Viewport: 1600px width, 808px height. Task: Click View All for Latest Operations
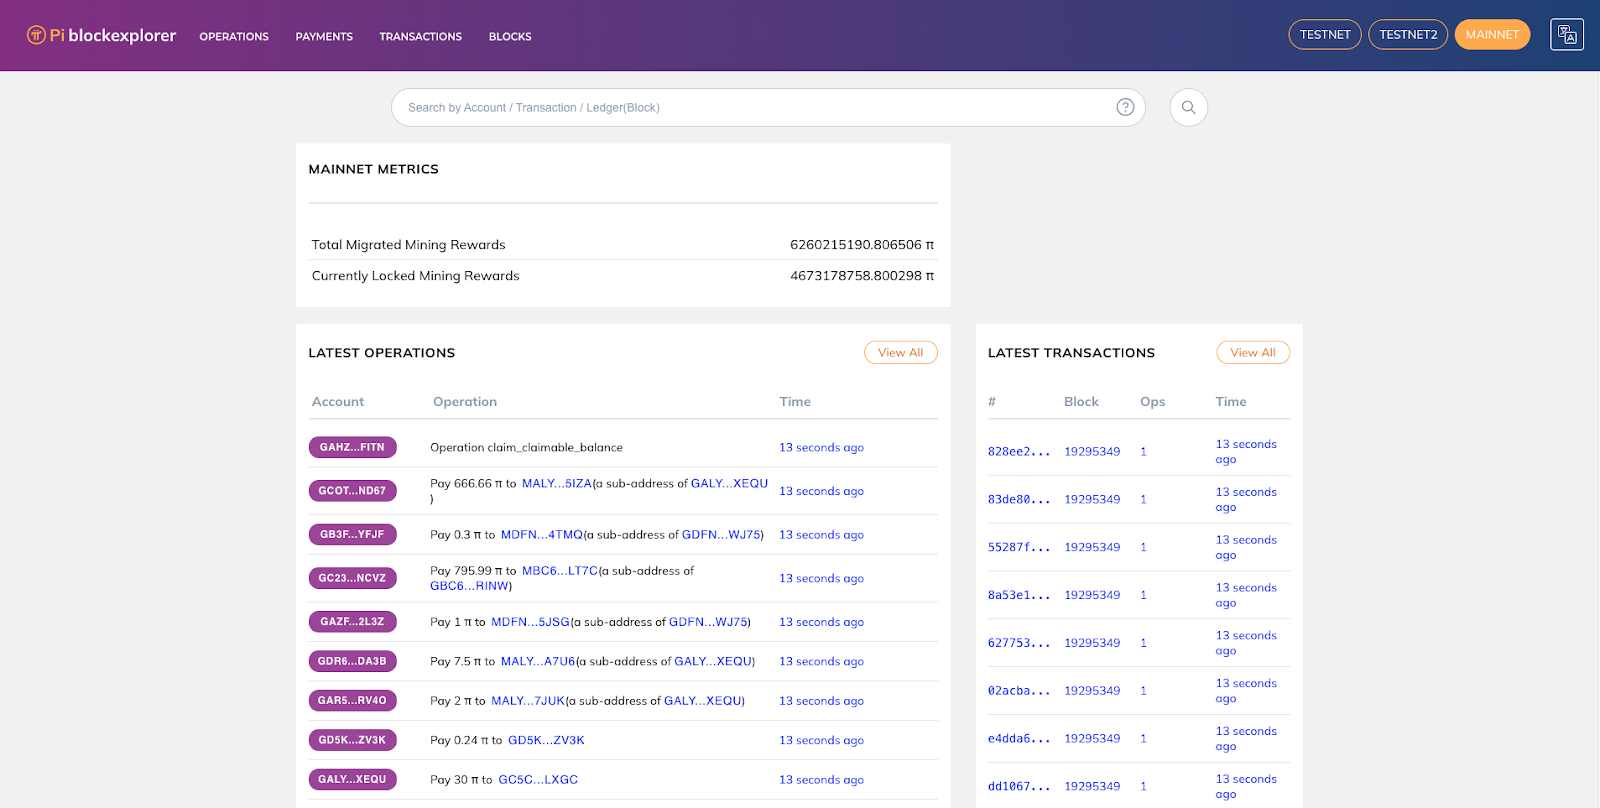900,353
